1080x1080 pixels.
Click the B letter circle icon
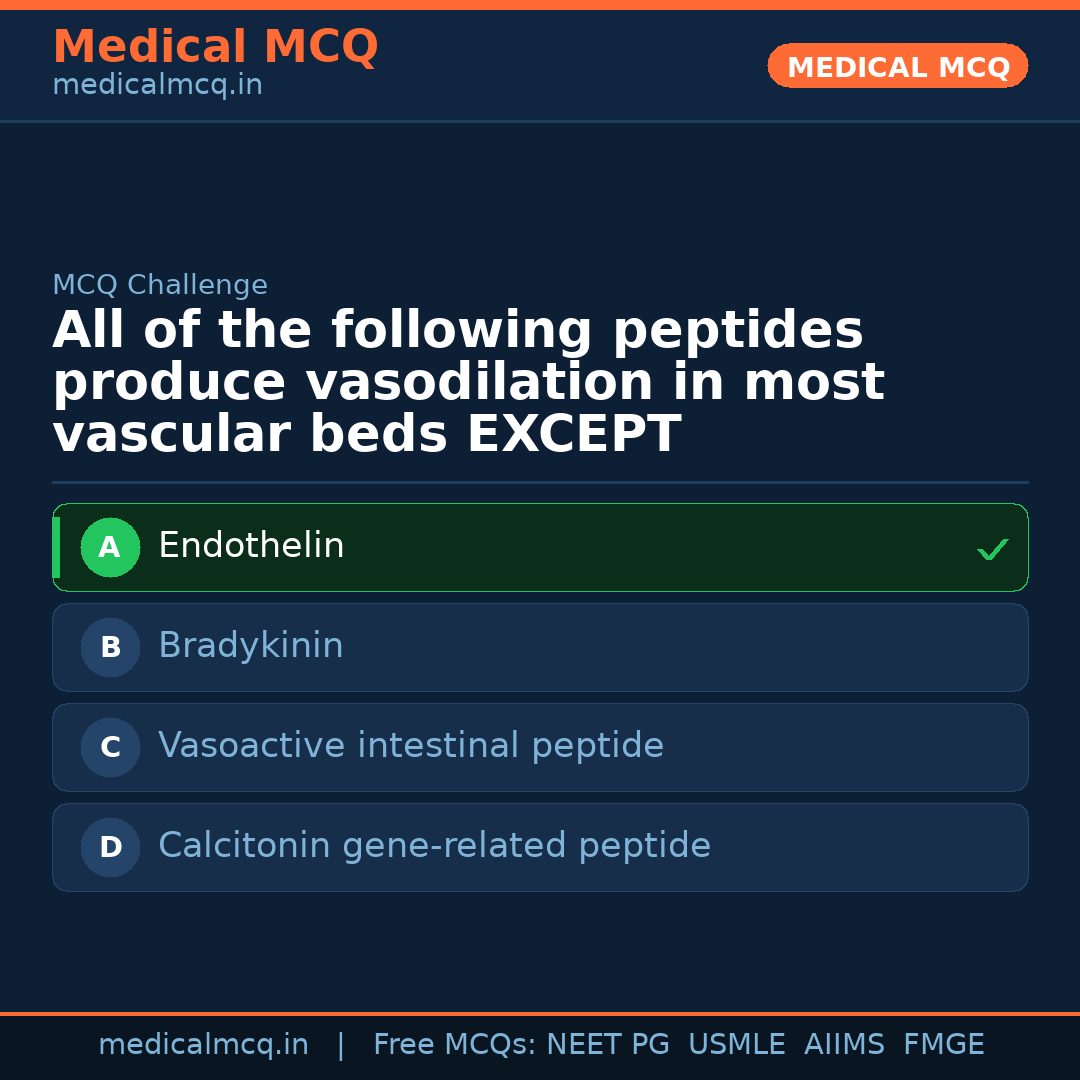coord(110,647)
